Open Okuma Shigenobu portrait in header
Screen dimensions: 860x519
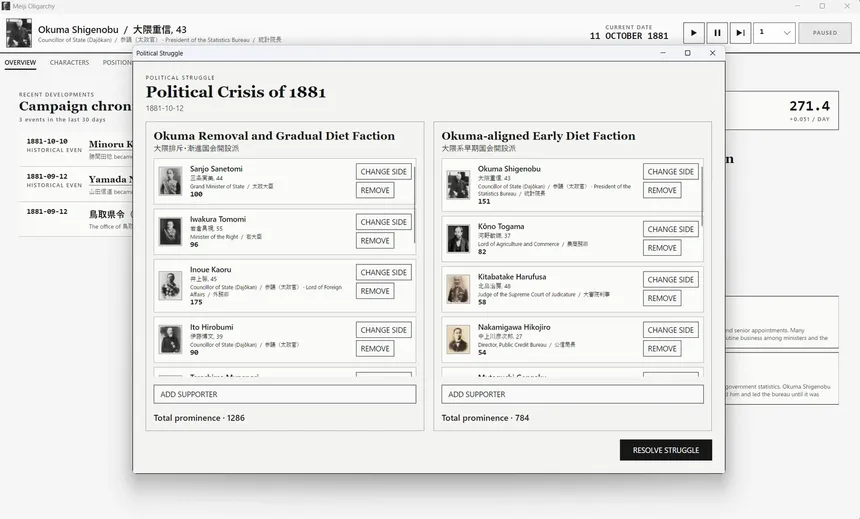pos(19,33)
